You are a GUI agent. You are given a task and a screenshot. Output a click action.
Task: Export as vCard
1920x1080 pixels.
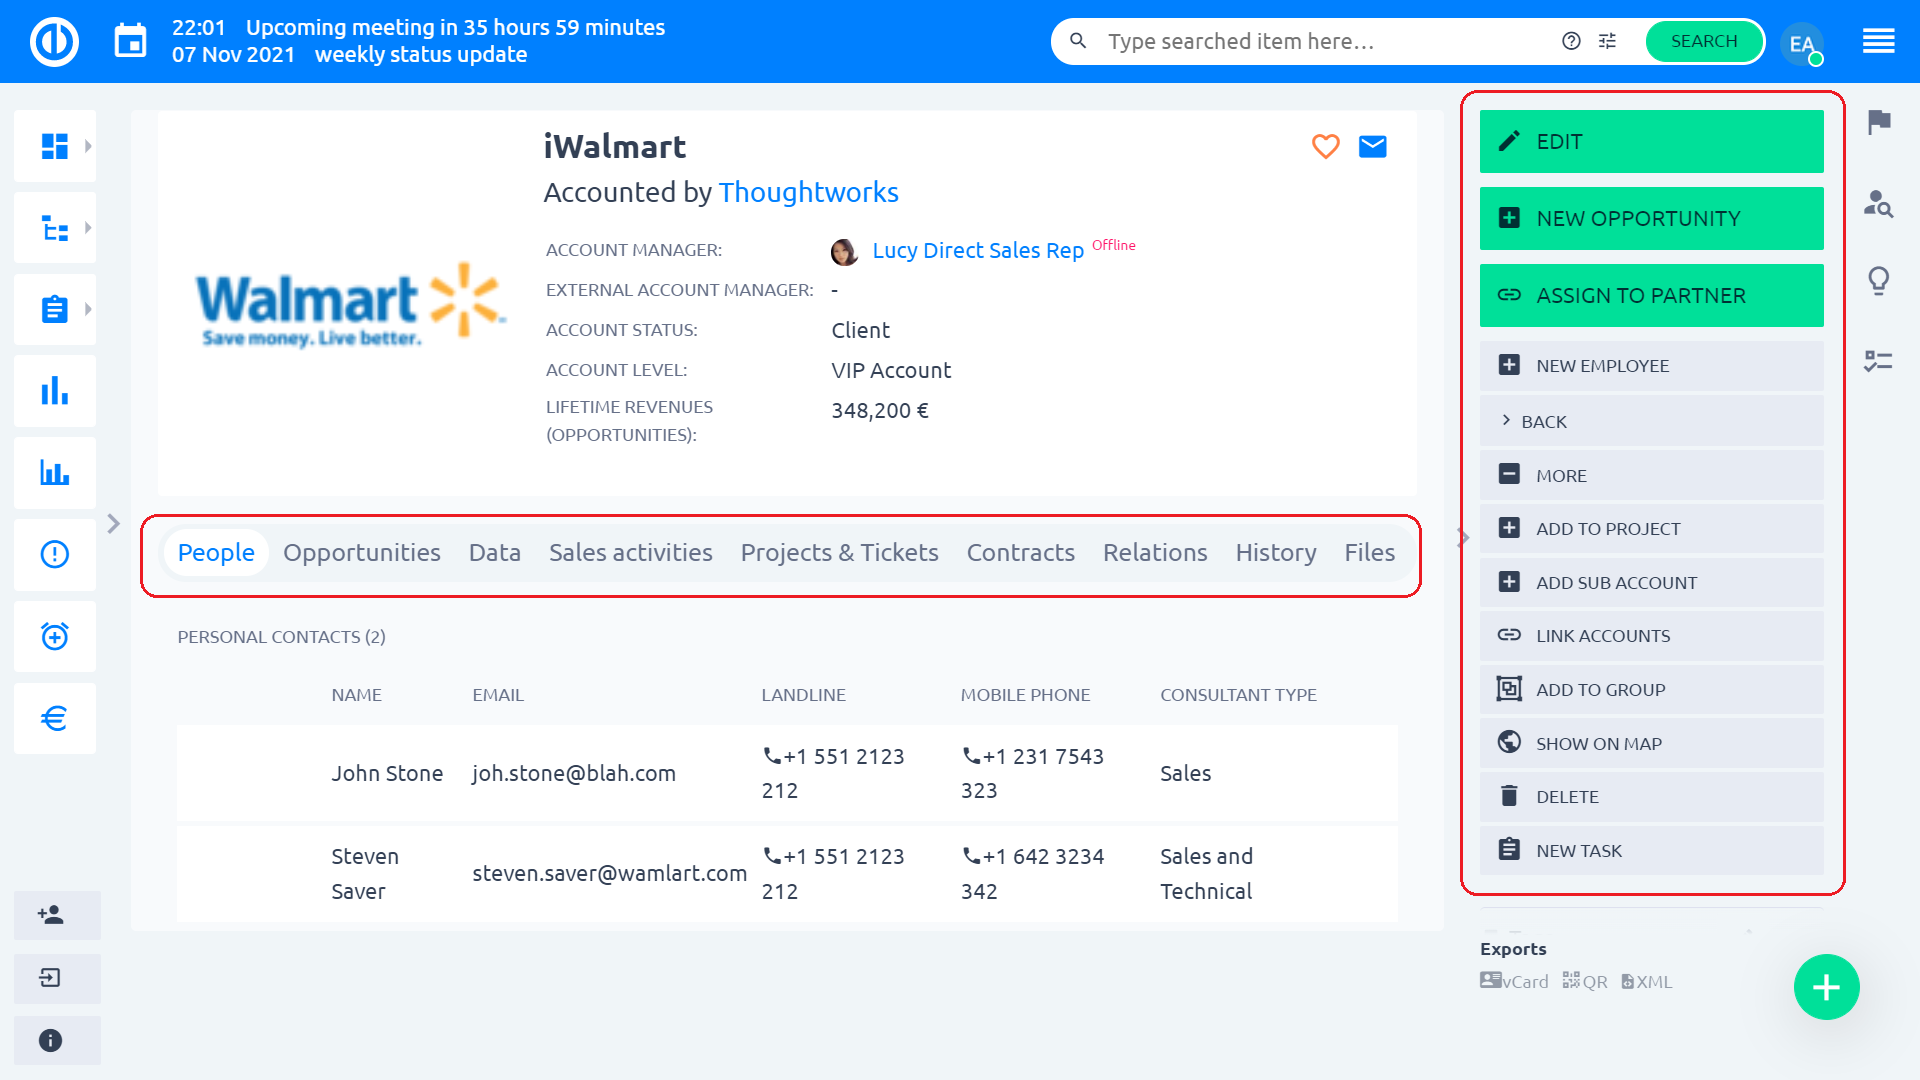pyautogui.click(x=1514, y=982)
